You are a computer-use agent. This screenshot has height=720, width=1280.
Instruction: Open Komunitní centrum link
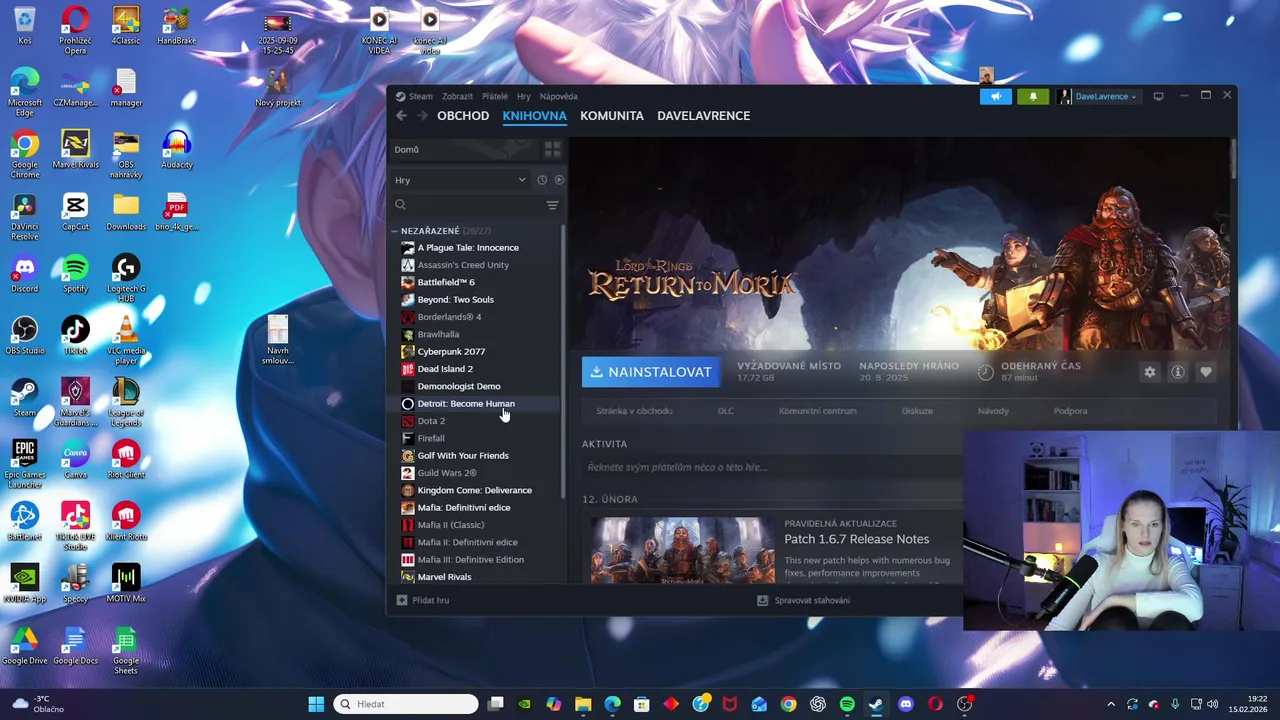(x=817, y=411)
